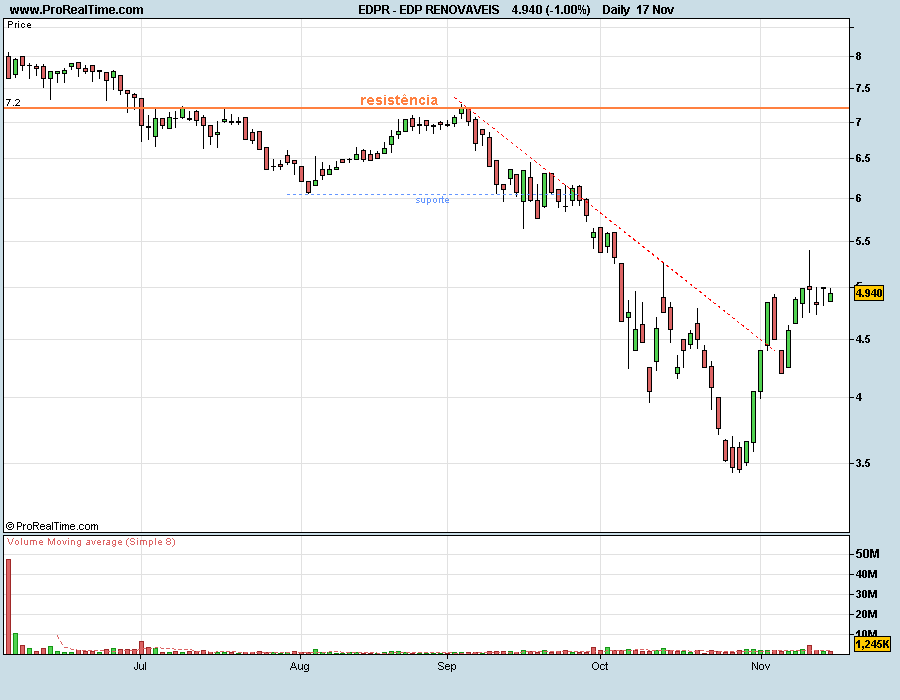Screen dimensions: 900x700
Task: Click the Price panel label
Action: coord(20,25)
